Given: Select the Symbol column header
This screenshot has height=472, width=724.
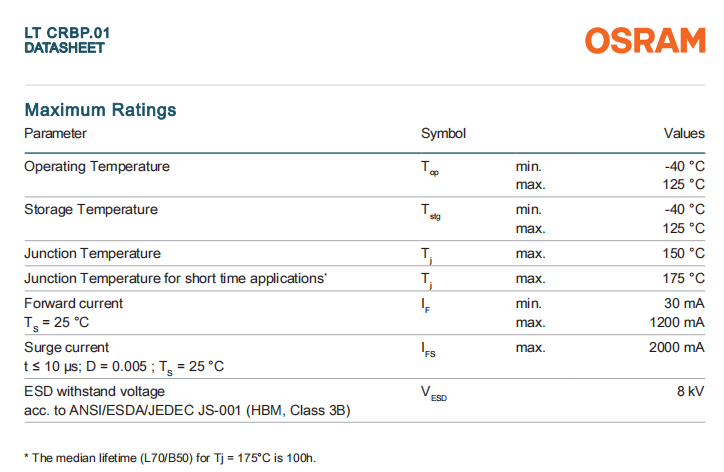Looking at the screenshot, I should tap(443, 133).
